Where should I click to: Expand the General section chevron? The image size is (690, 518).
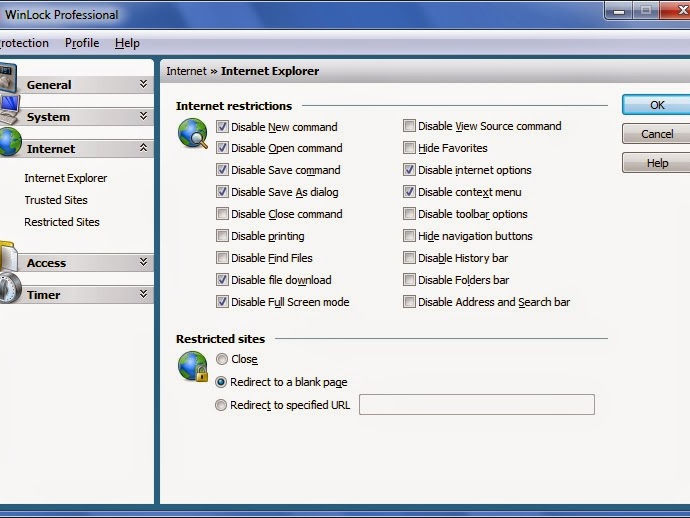coord(143,84)
